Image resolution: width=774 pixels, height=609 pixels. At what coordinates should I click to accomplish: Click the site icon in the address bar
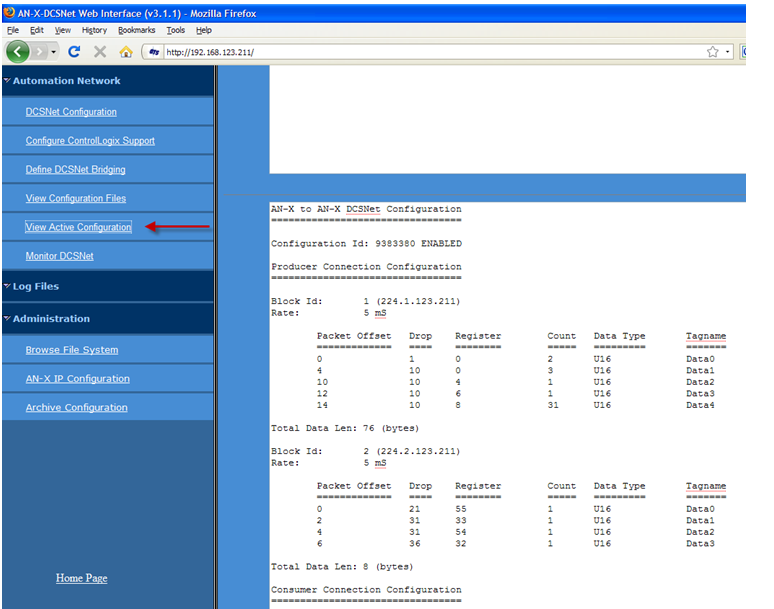pos(154,52)
